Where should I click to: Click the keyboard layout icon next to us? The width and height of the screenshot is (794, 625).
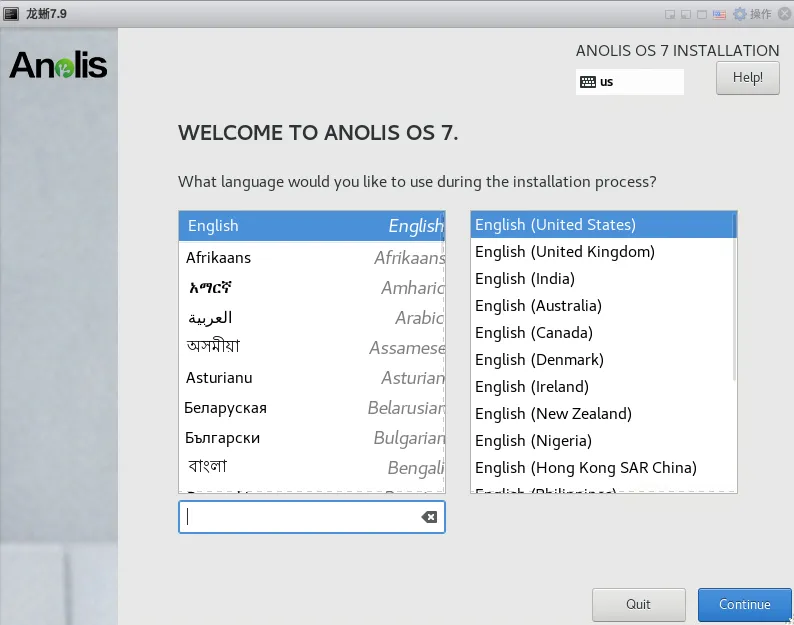tap(587, 82)
